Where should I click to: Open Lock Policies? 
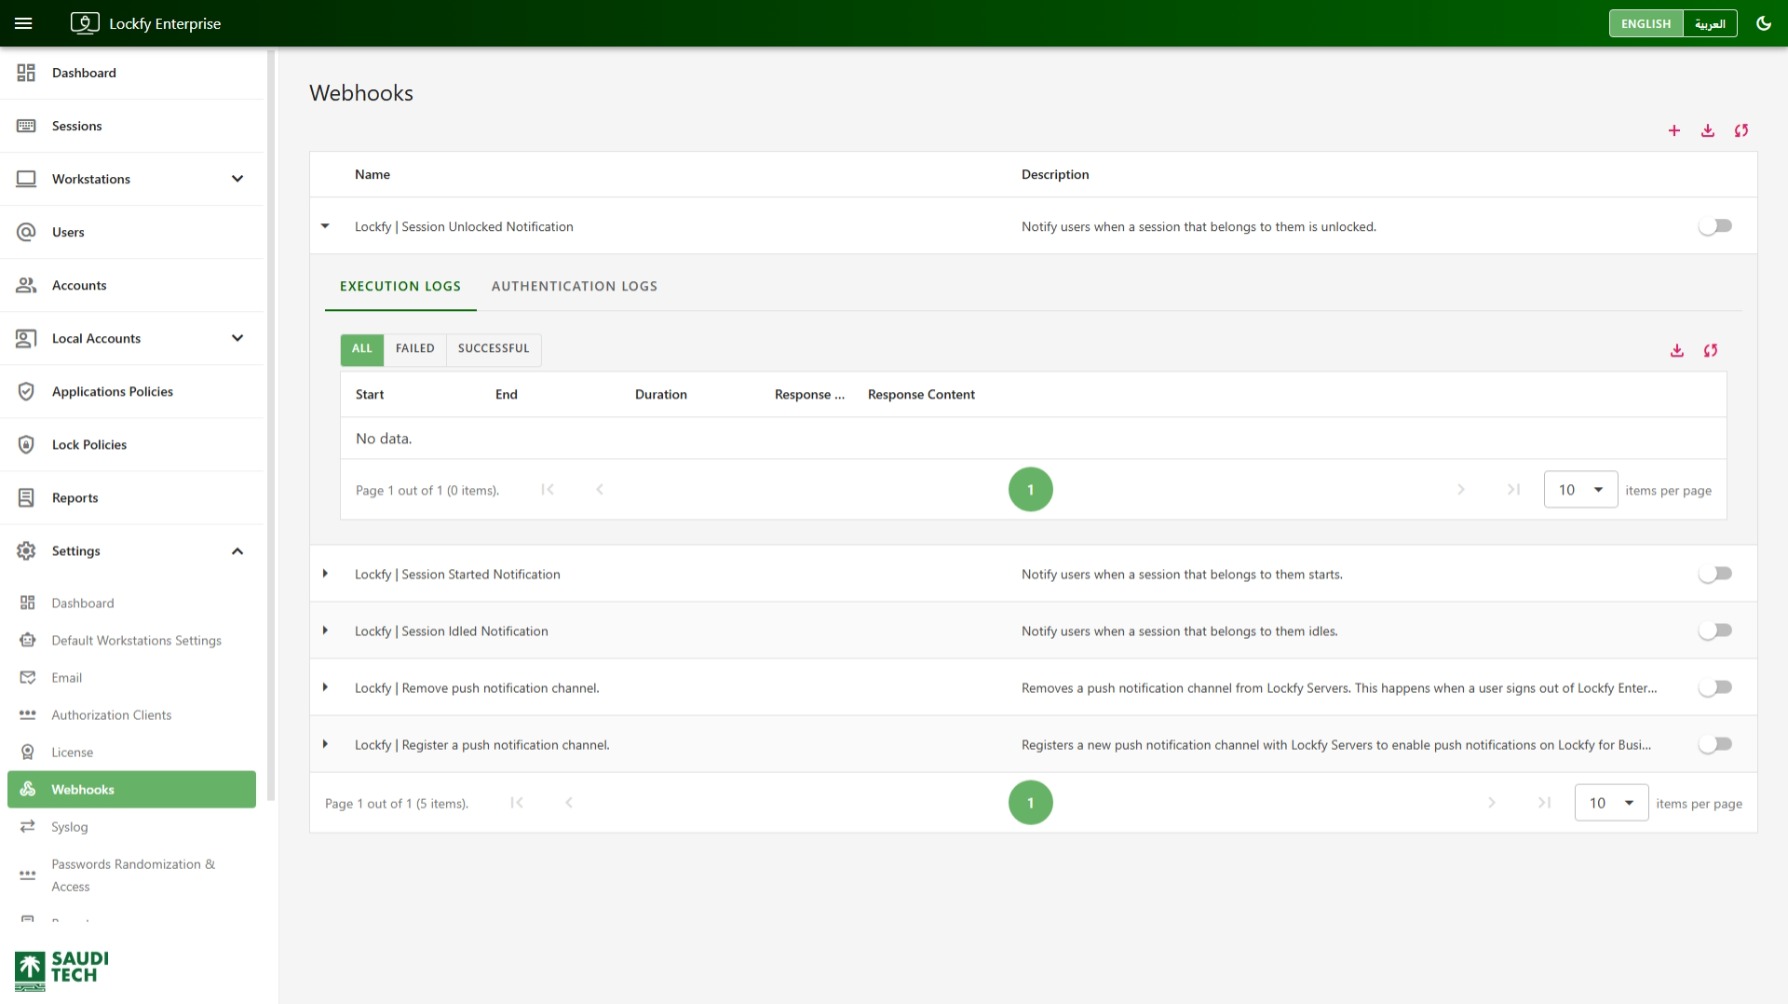133,444
